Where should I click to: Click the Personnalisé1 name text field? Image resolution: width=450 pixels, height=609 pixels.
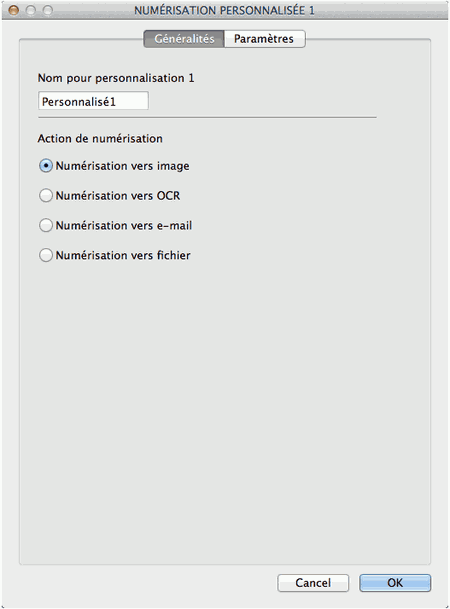click(93, 101)
